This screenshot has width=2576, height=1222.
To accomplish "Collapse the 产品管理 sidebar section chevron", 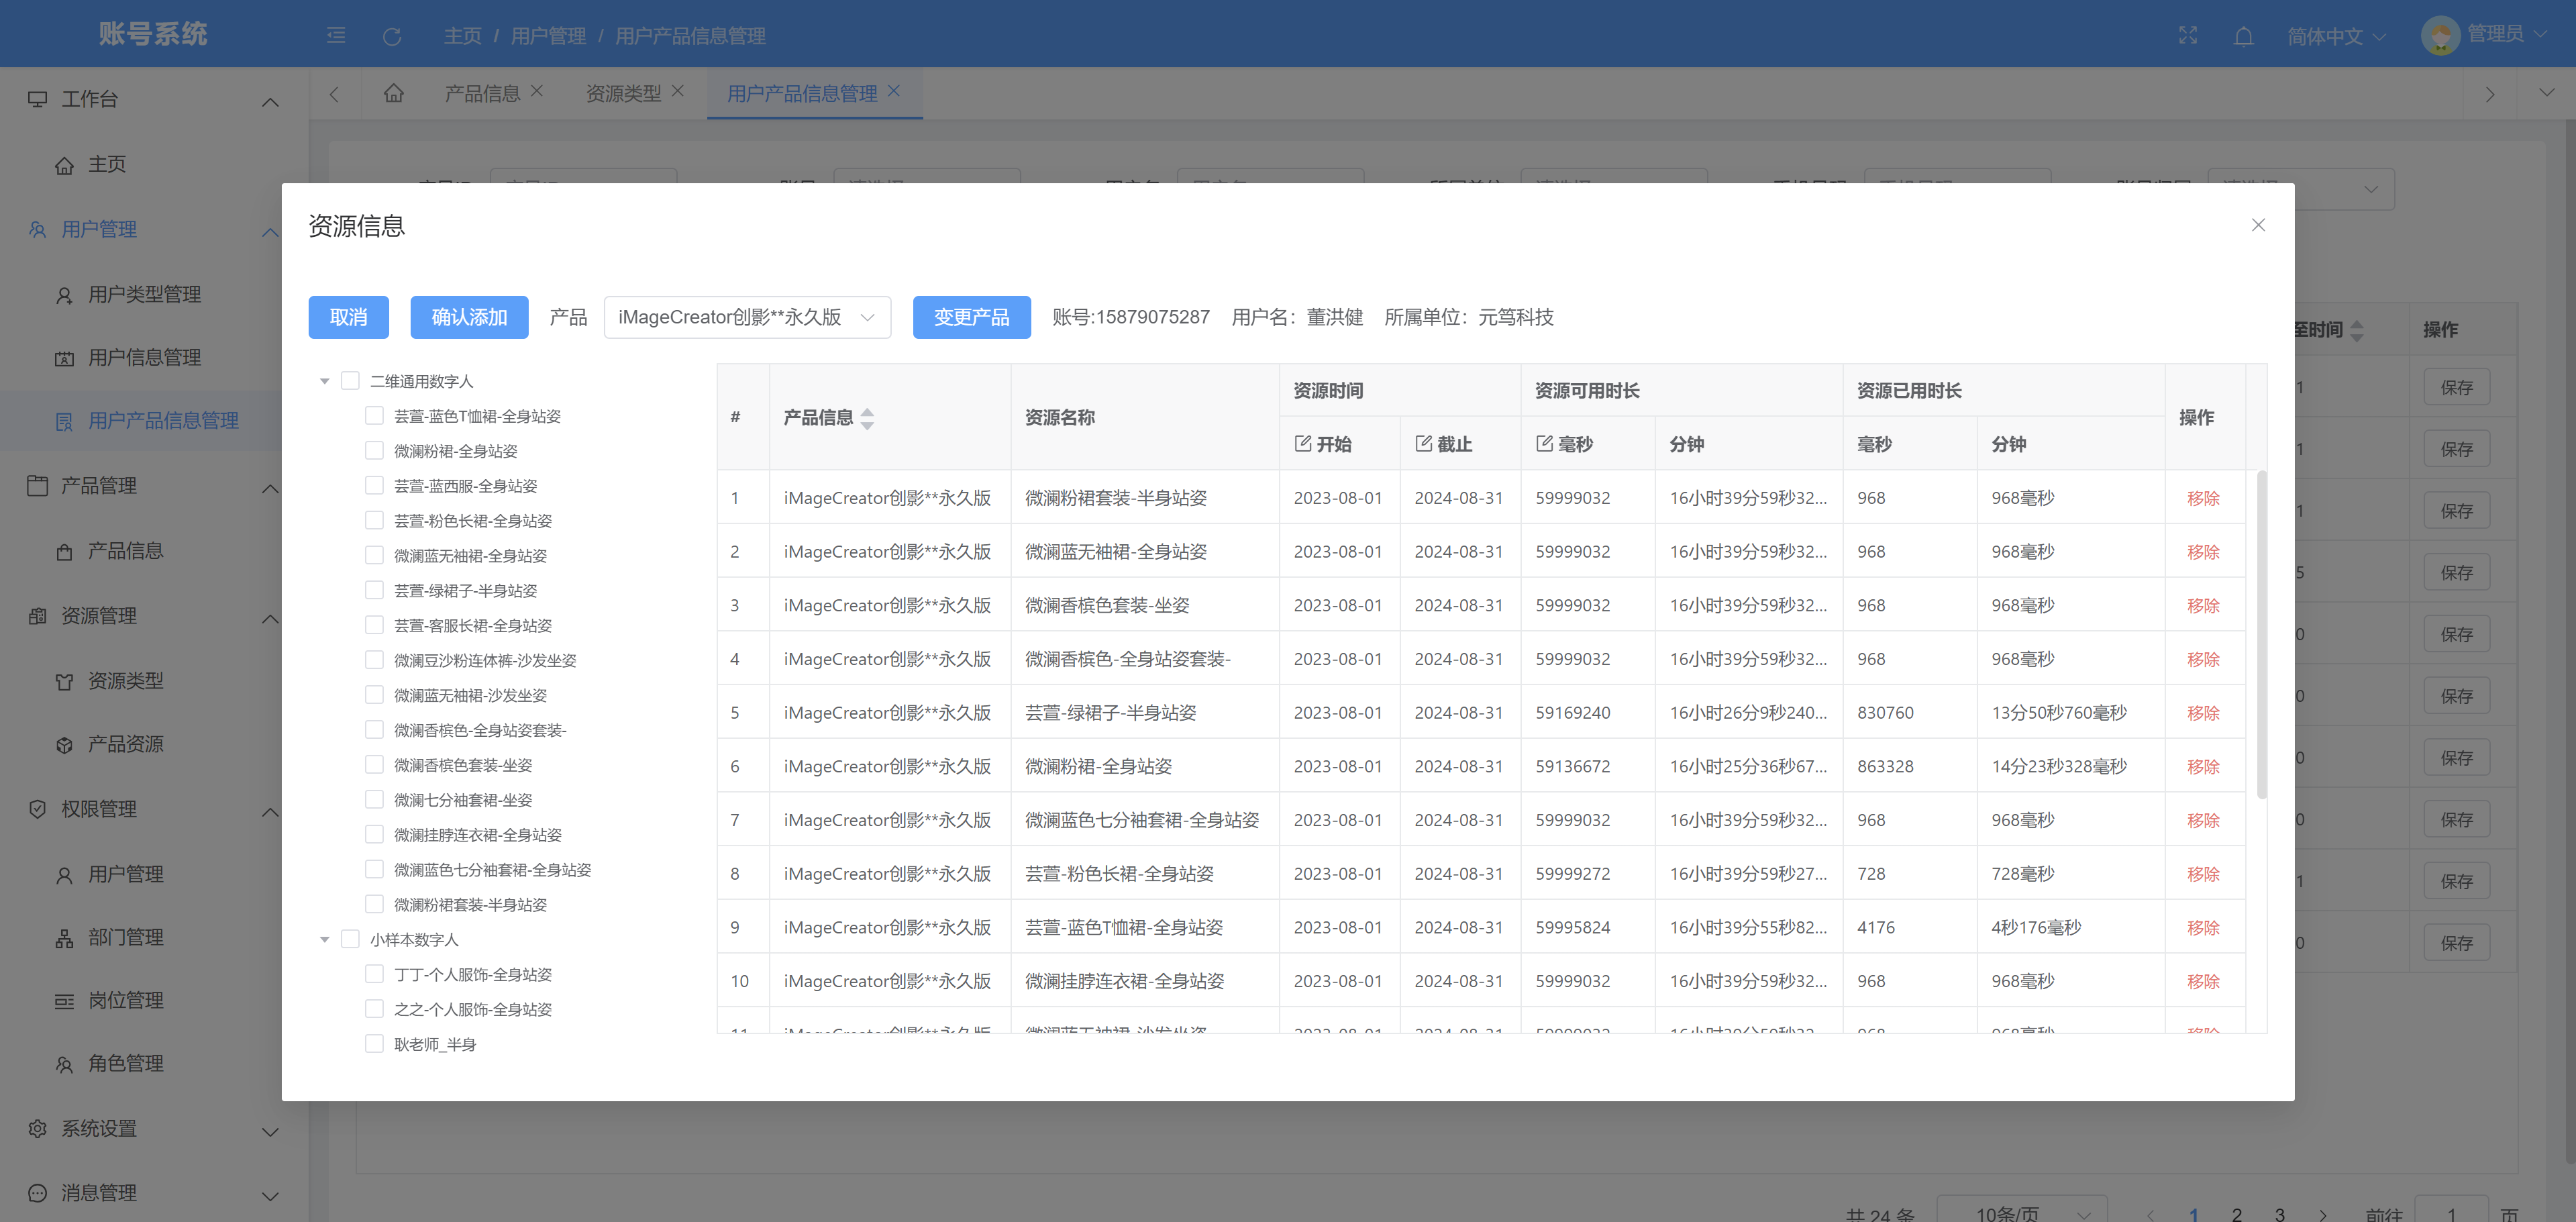I will click(x=270, y=488).
